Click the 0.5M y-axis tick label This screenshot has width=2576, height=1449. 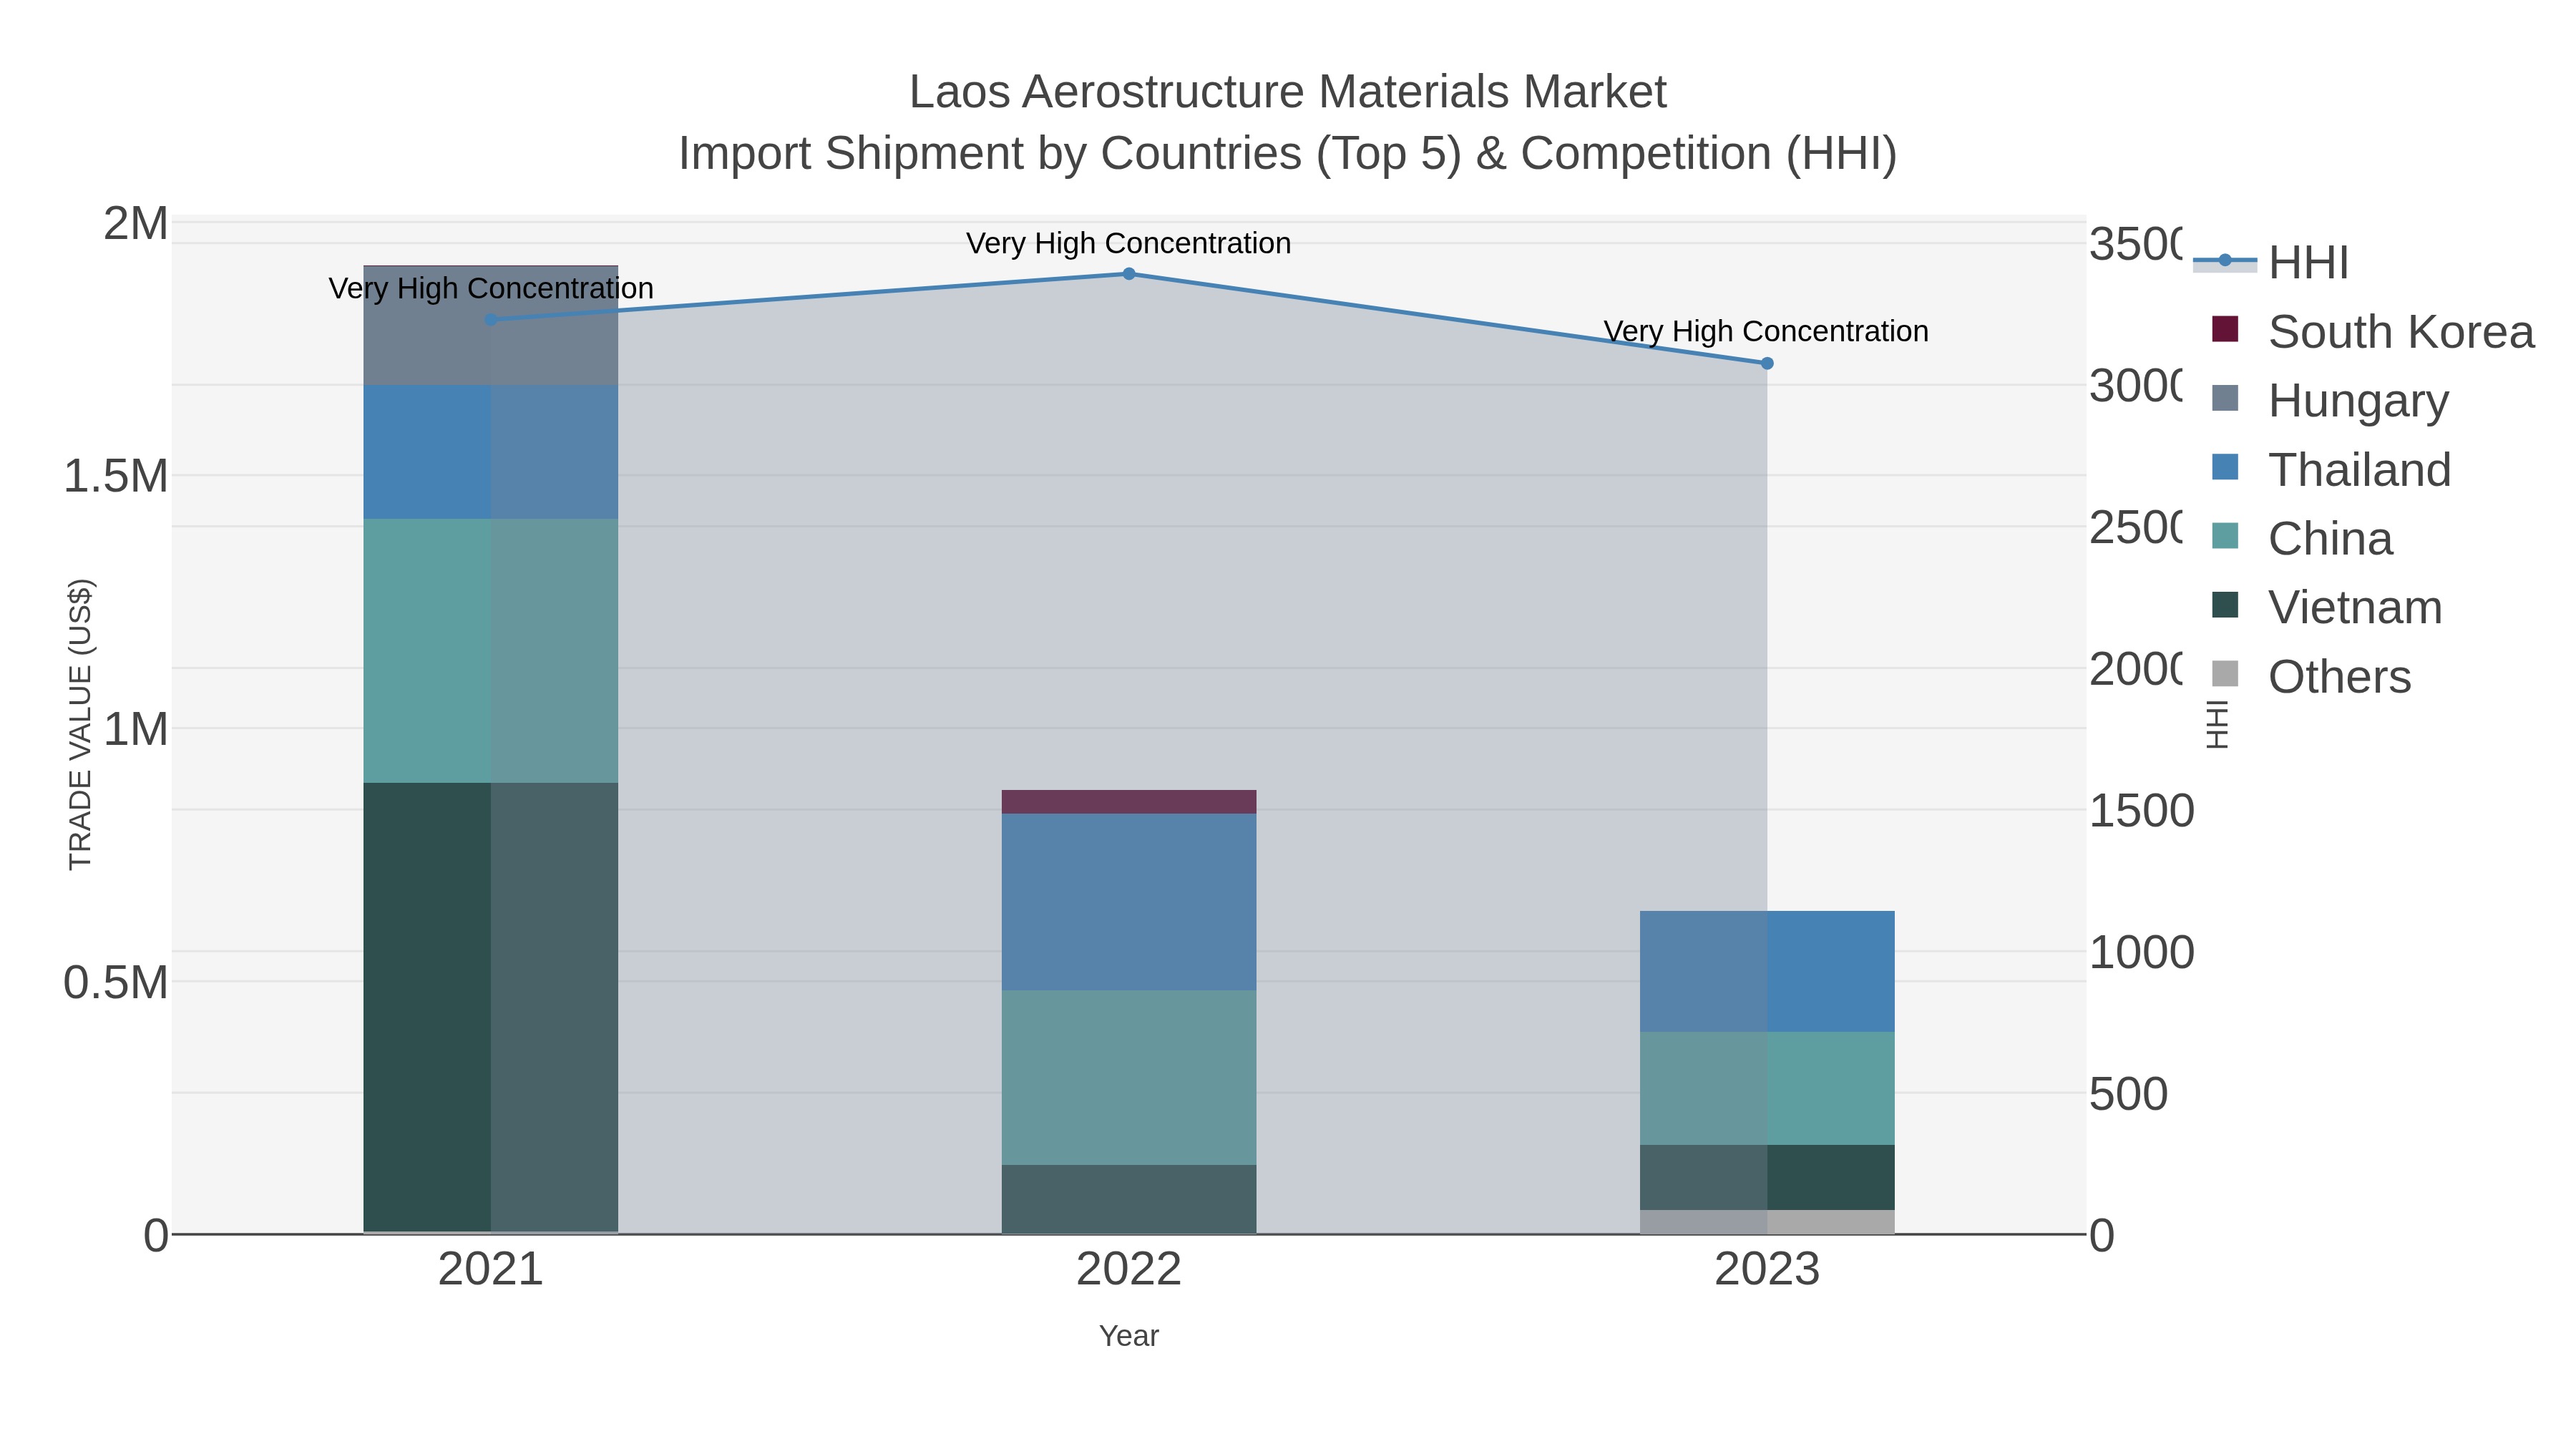[116, 983]
